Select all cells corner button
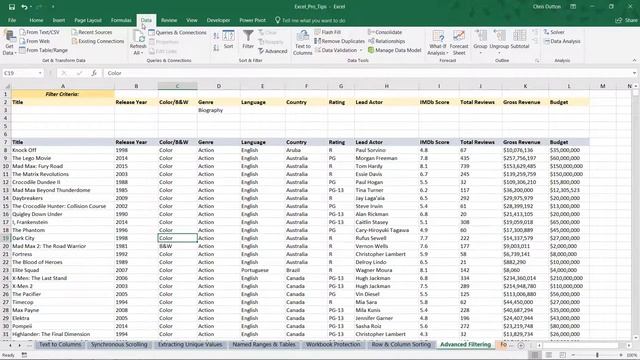Image resolution: width=640 pixels, height=360 pixels. (x=7, y=86)
